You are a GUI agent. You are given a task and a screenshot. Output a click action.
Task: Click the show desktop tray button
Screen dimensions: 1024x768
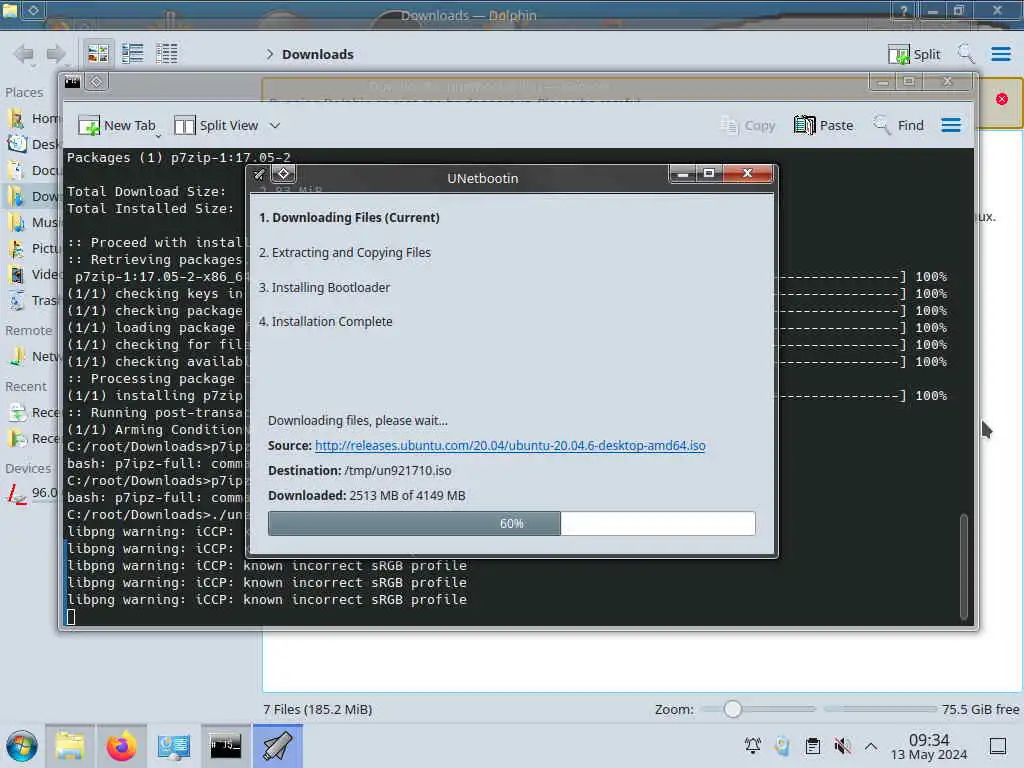pyautogui.click(x=998, y=746)
